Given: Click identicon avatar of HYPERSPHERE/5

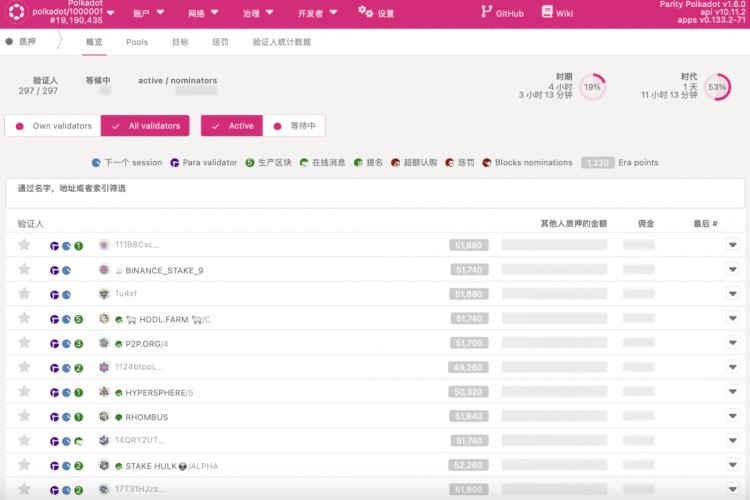Looking at the screenshot, I should (104, 392).
